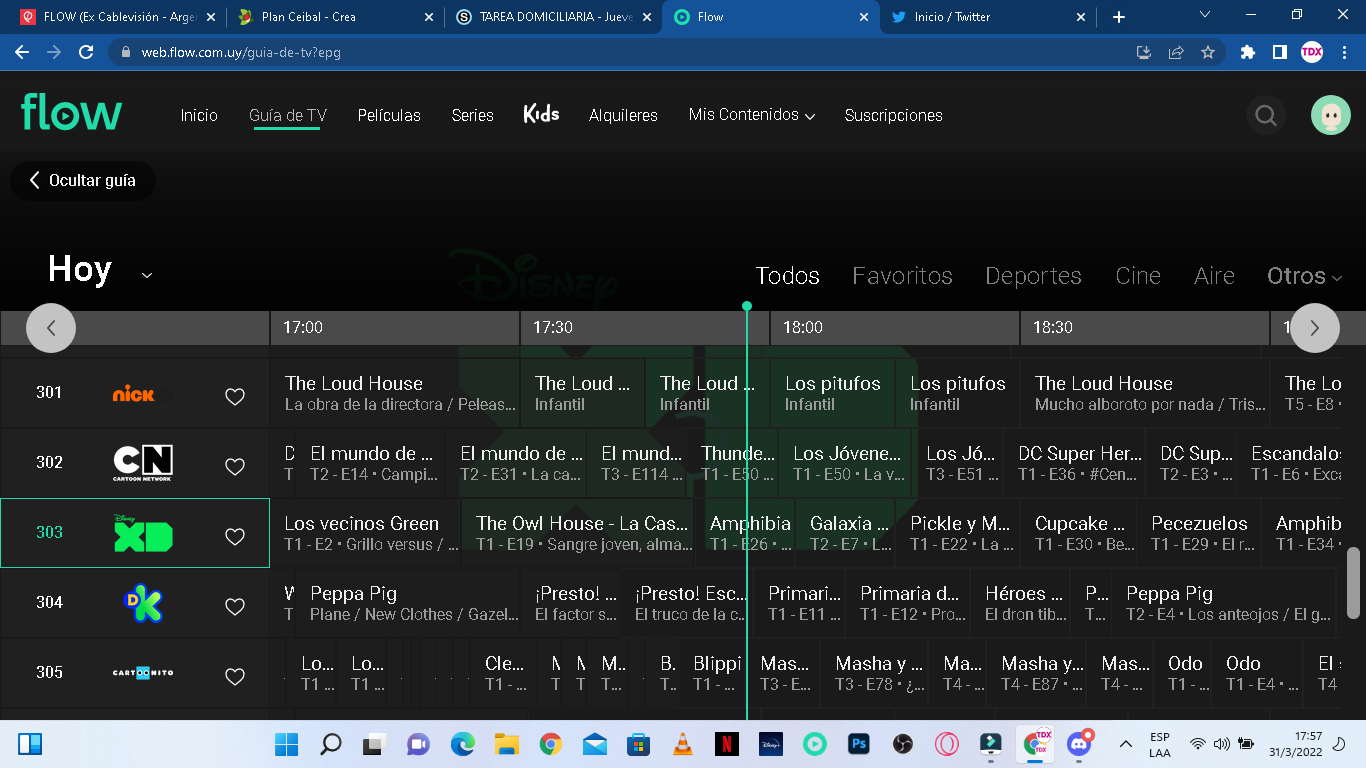The height and width of the screenshot is (768, 1366).
Task: Switch to the Deportes filter tab
Action: point(1033,276)
